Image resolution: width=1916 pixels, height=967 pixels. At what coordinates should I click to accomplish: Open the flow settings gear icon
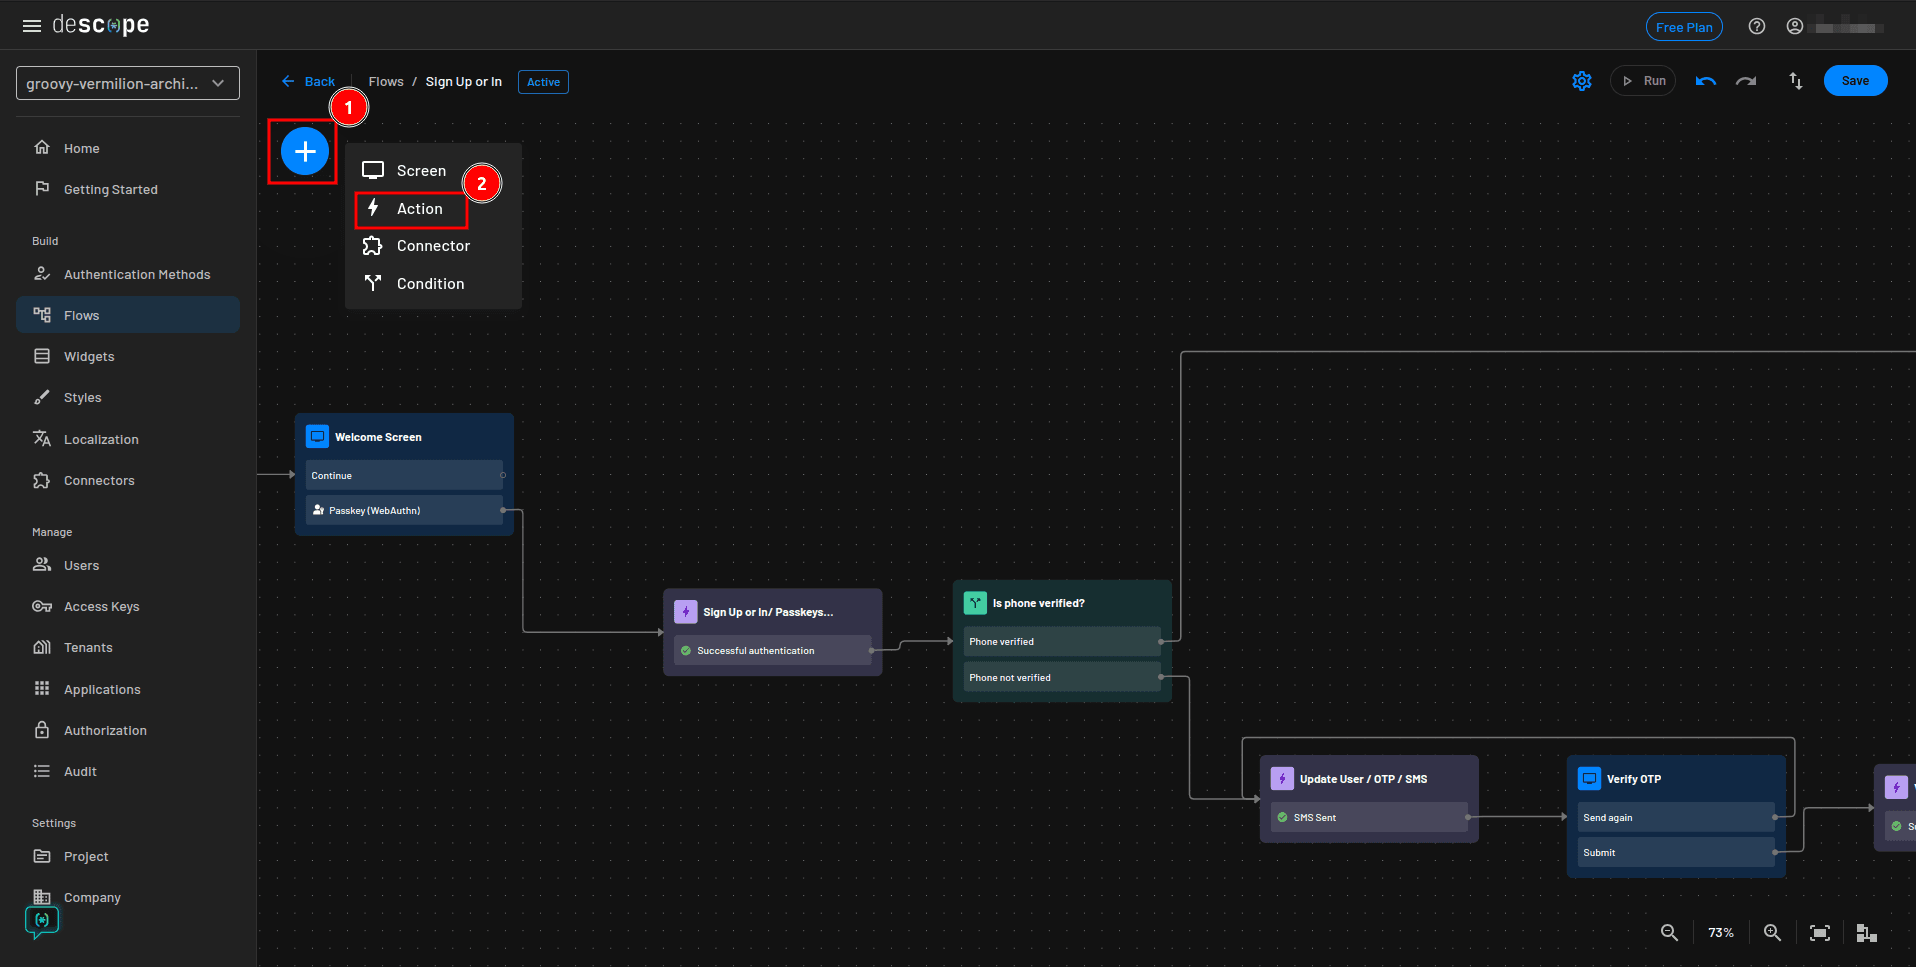1581,80
